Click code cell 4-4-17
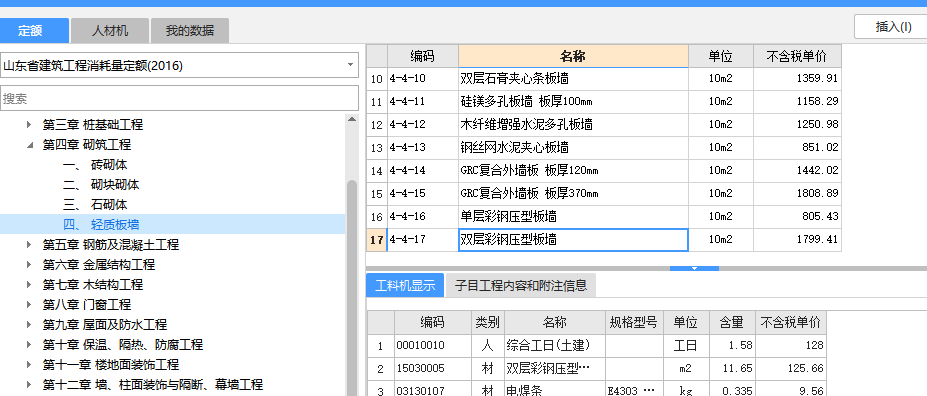This screenshot has width=927, height=396. click(x=423, y=240)
